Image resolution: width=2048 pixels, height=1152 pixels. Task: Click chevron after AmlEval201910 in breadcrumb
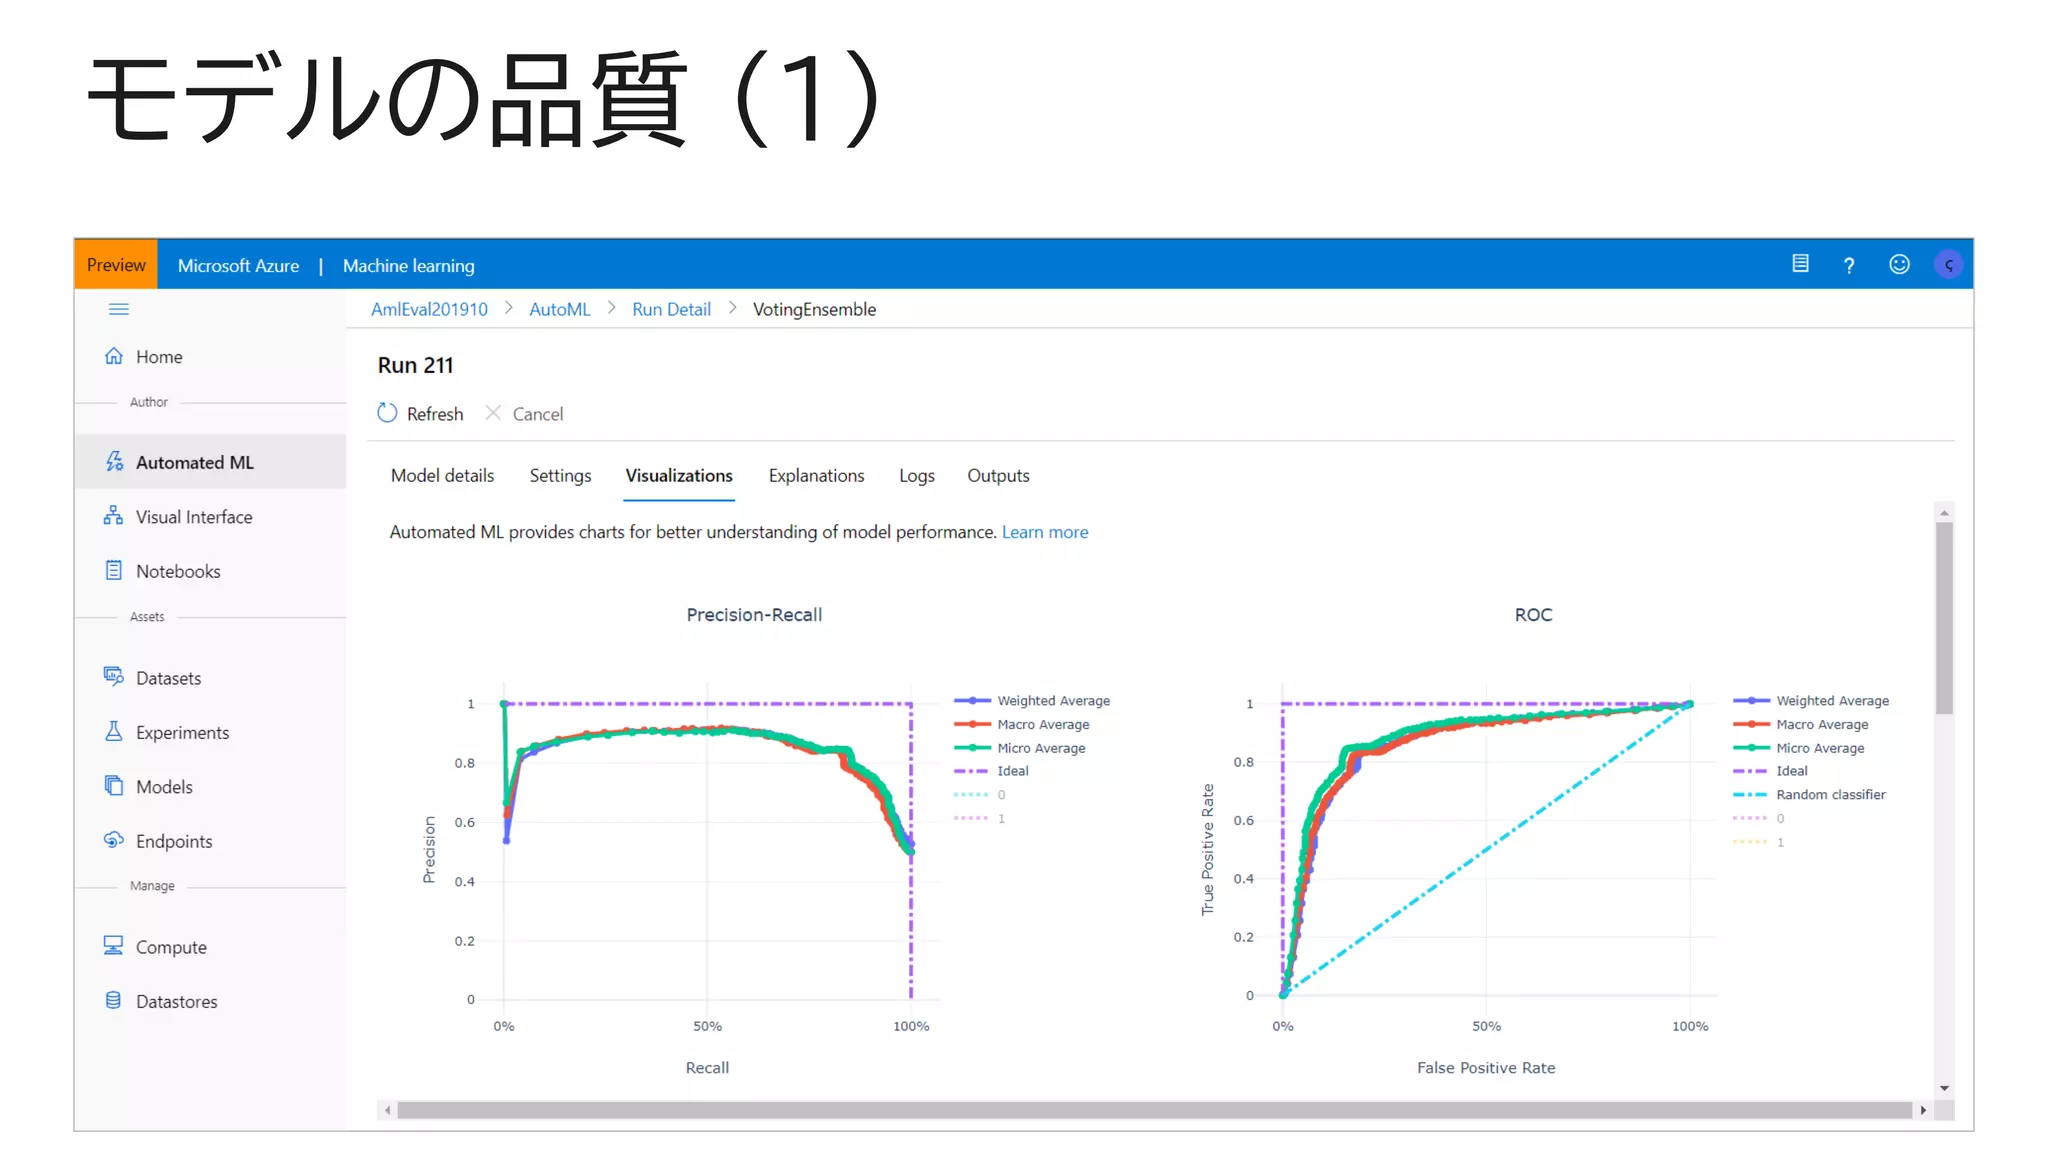[x=508, y=309]
